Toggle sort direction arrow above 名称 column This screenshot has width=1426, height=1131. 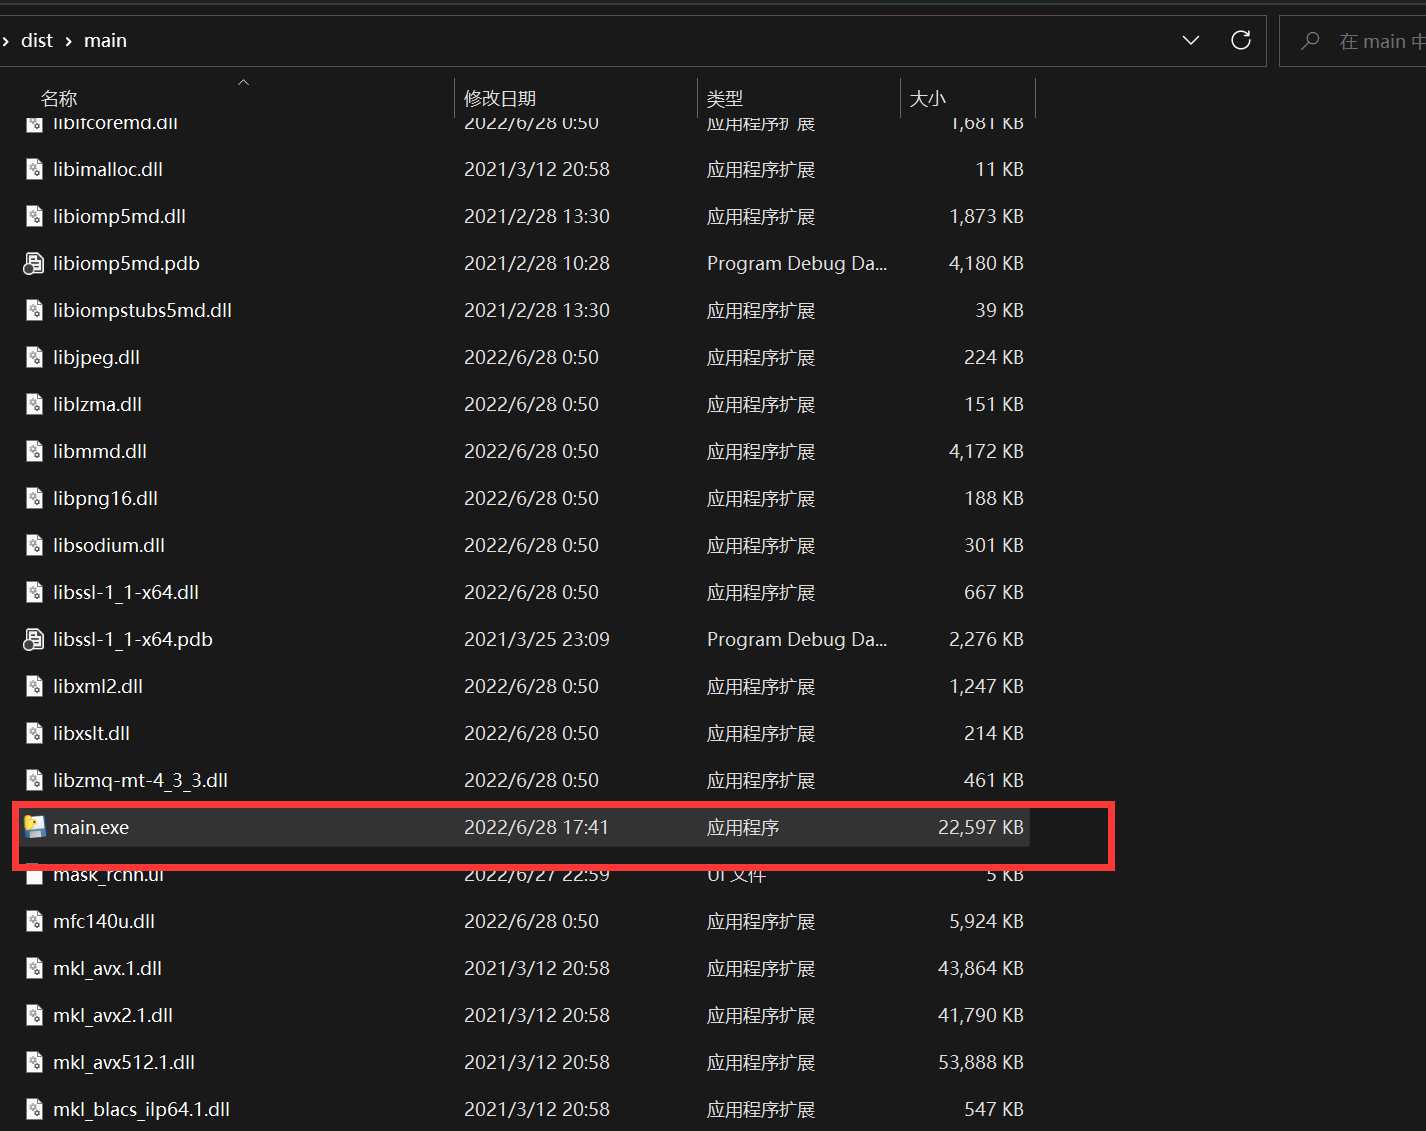pos(243,82)
